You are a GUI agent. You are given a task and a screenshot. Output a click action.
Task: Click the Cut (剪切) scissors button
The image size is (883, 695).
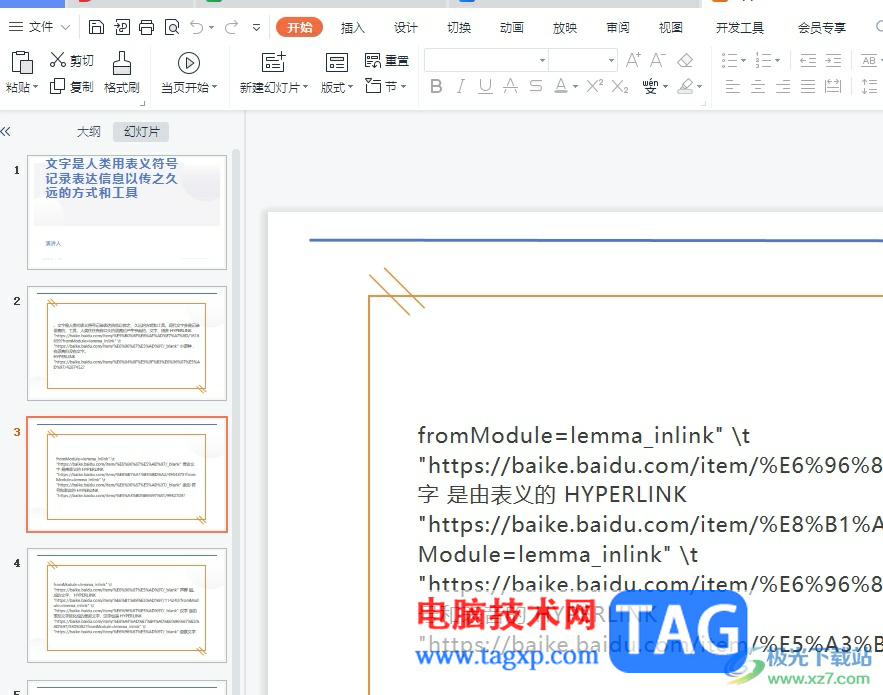coord(72,60)
